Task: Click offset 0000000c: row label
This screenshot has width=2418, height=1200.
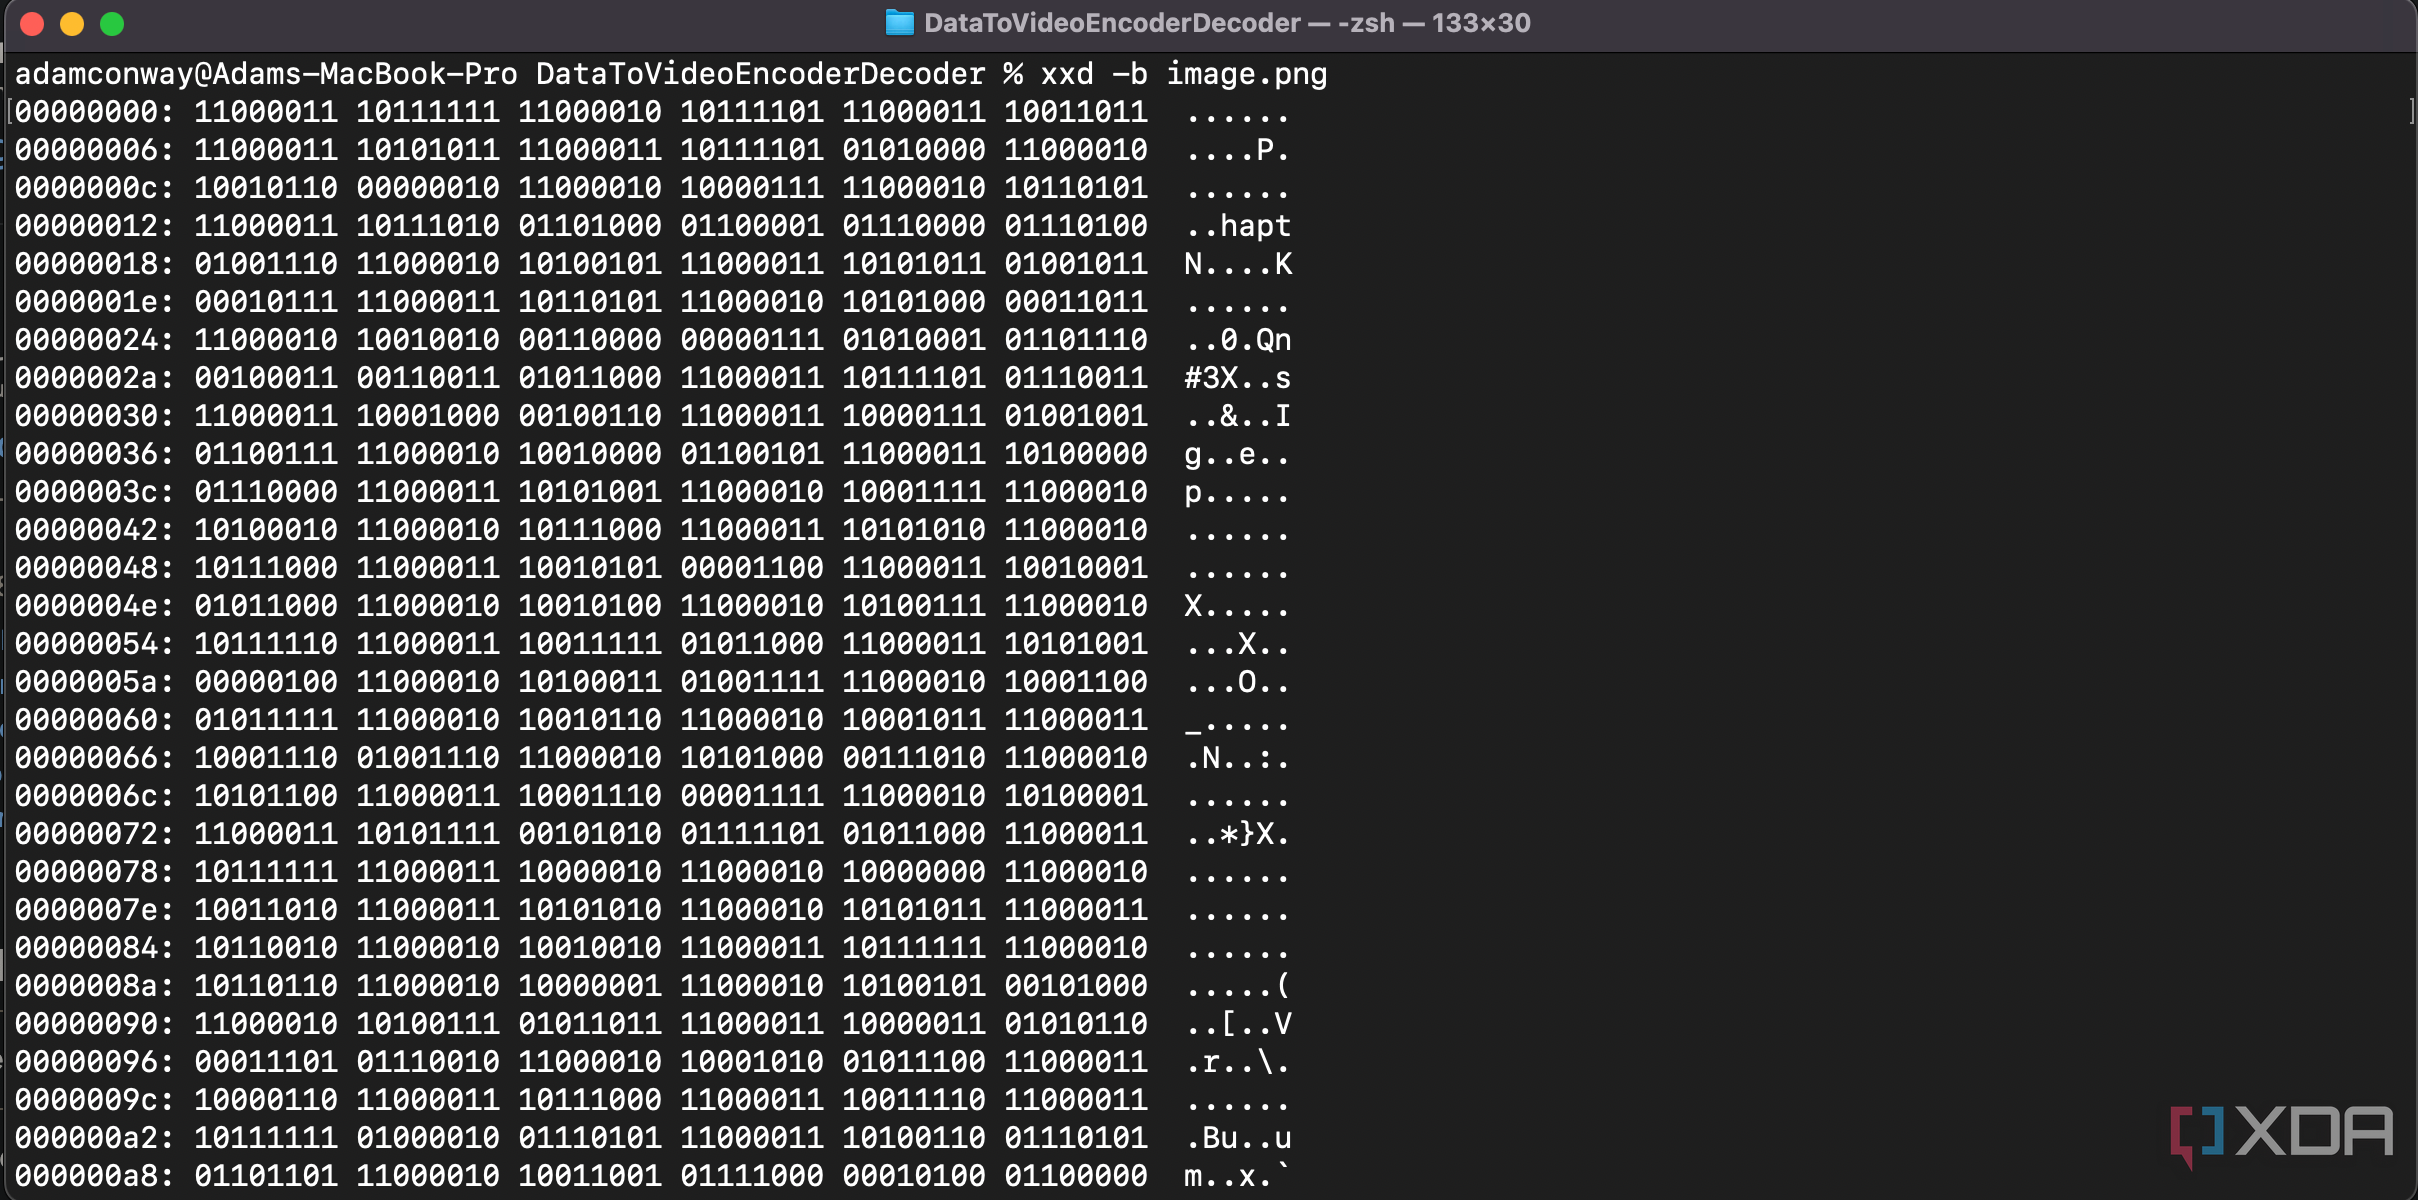Action: 95,188
